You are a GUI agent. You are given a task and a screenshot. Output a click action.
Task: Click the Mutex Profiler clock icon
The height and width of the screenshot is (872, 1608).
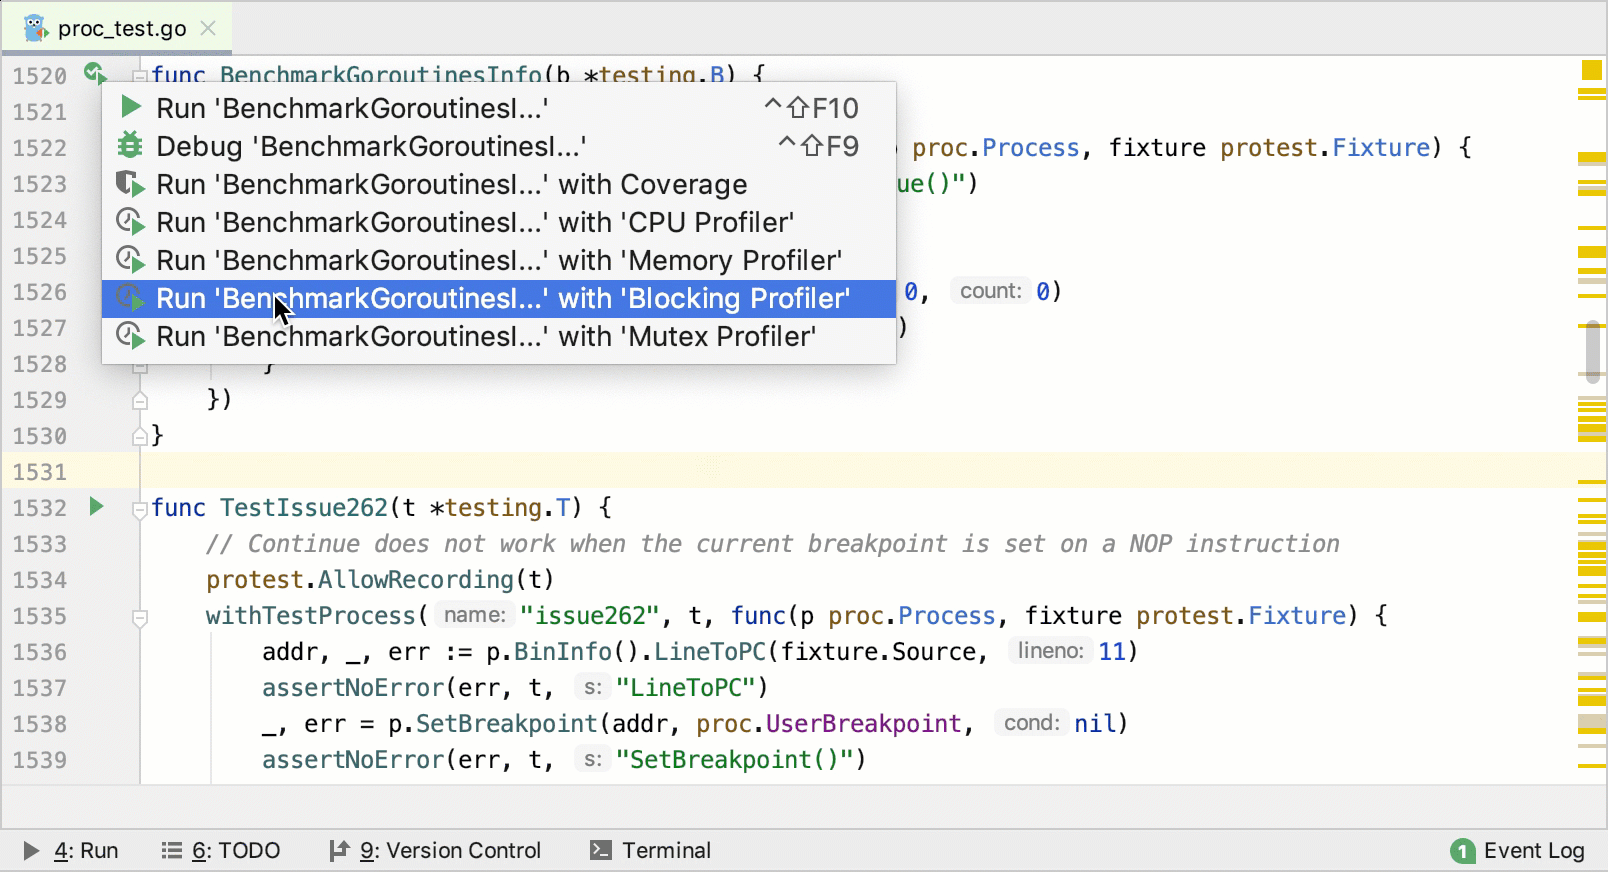[130, 335]
